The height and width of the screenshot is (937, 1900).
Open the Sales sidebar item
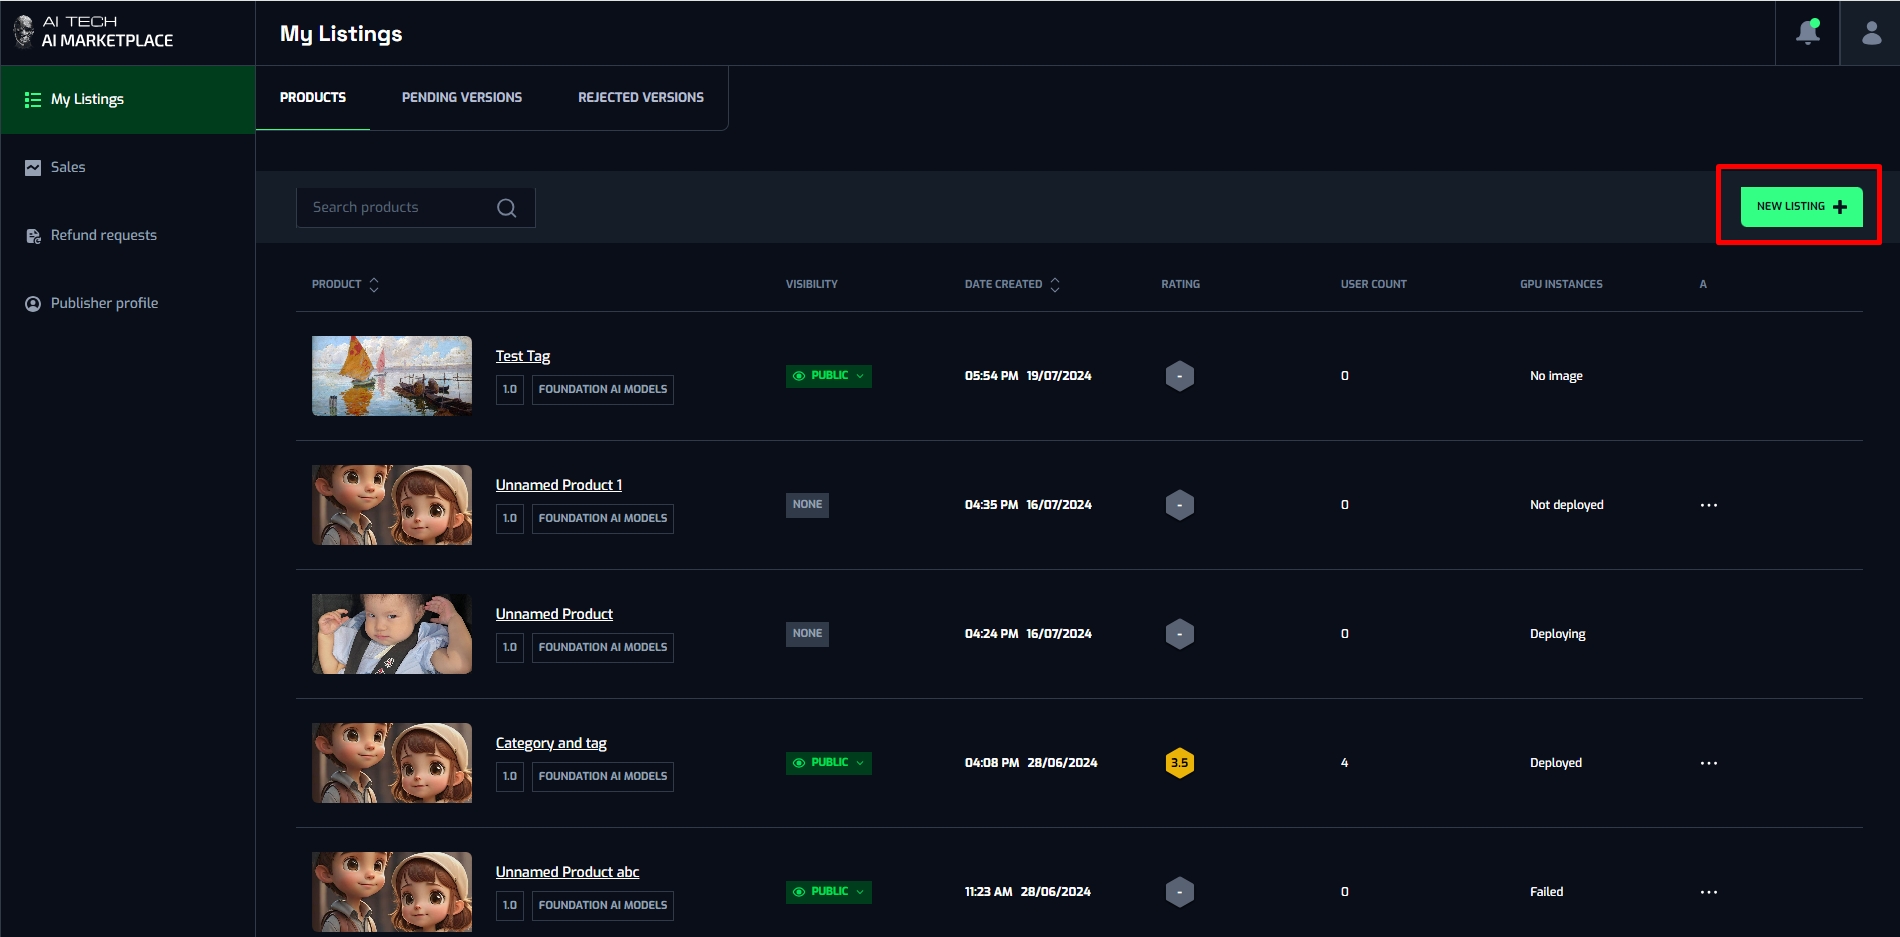68,167
